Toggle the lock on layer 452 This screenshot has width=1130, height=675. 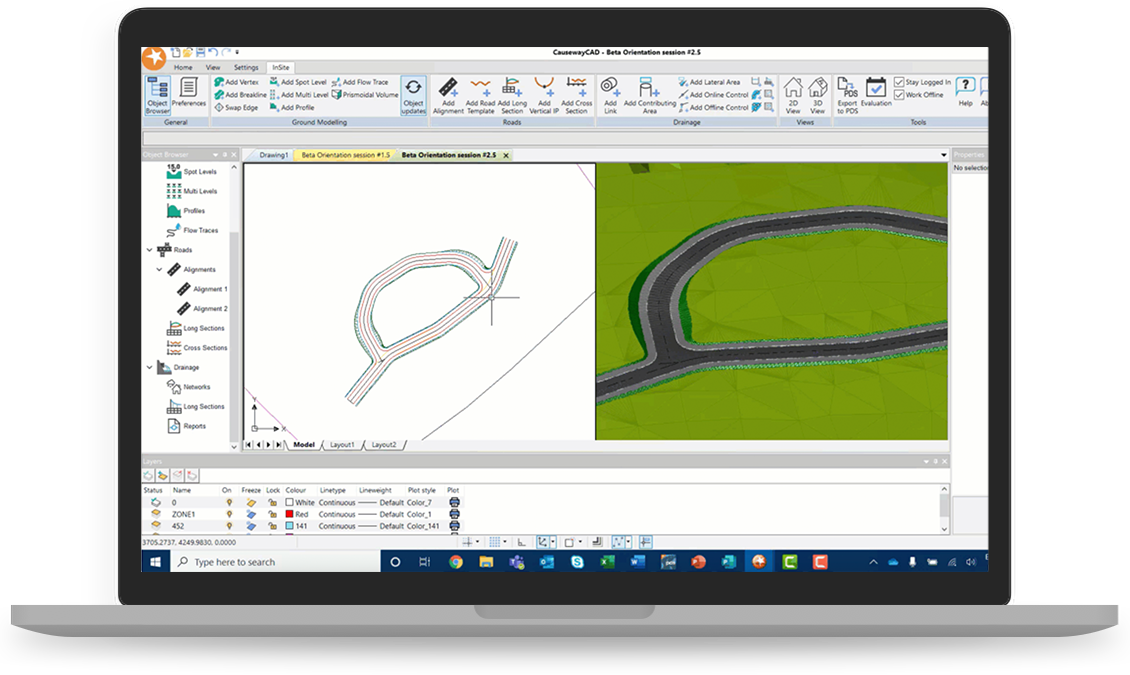(273, 527)
